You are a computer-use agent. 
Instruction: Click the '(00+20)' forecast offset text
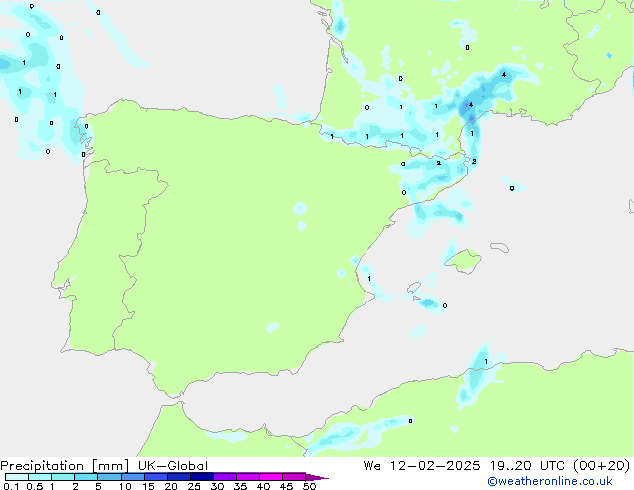(602, 466)
